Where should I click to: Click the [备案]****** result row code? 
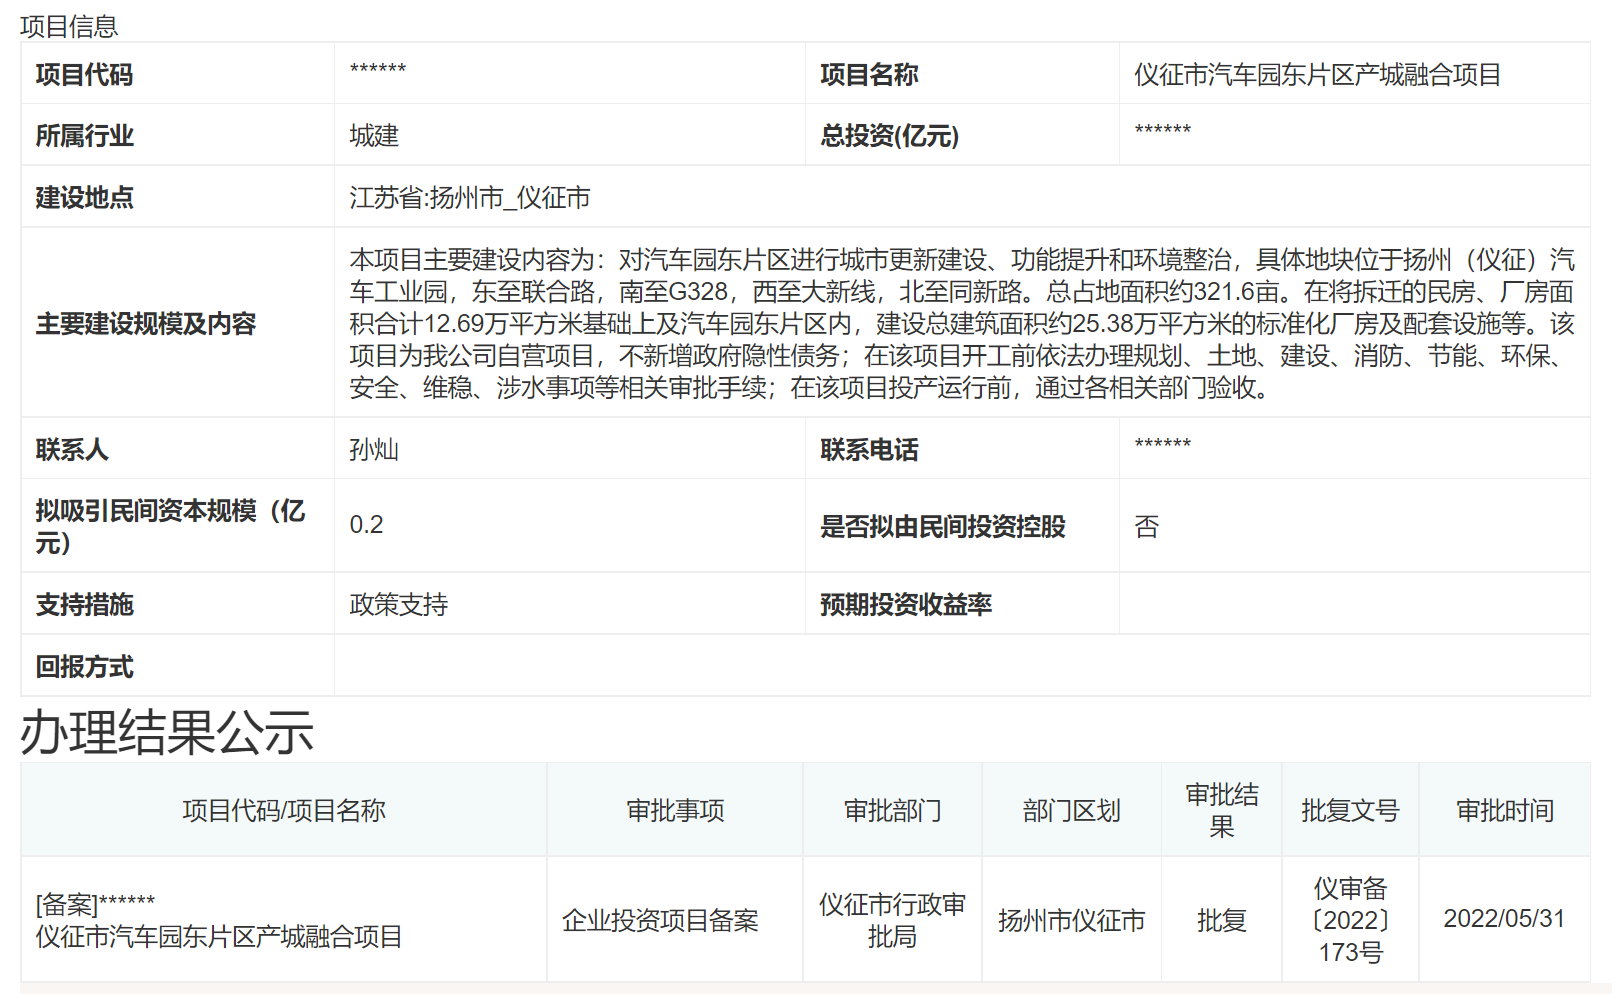(95, 904)
